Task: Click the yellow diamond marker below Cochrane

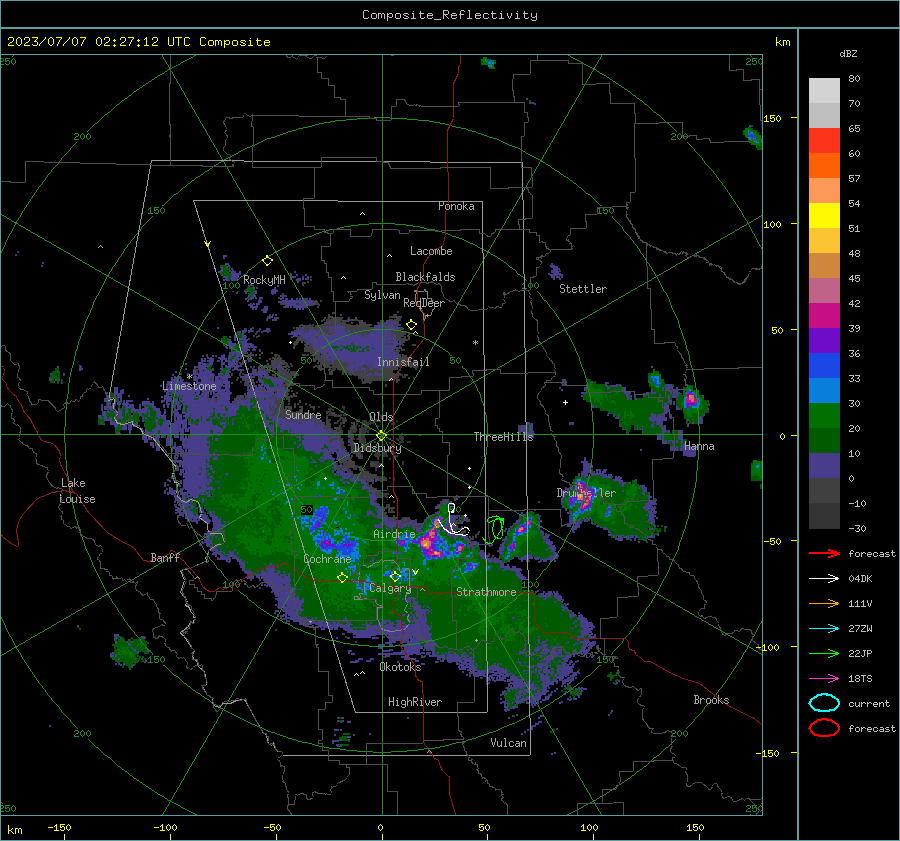Action: click(342, 578)
